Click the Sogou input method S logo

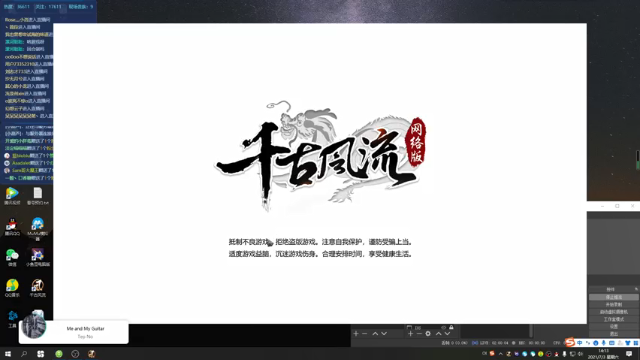570,342
